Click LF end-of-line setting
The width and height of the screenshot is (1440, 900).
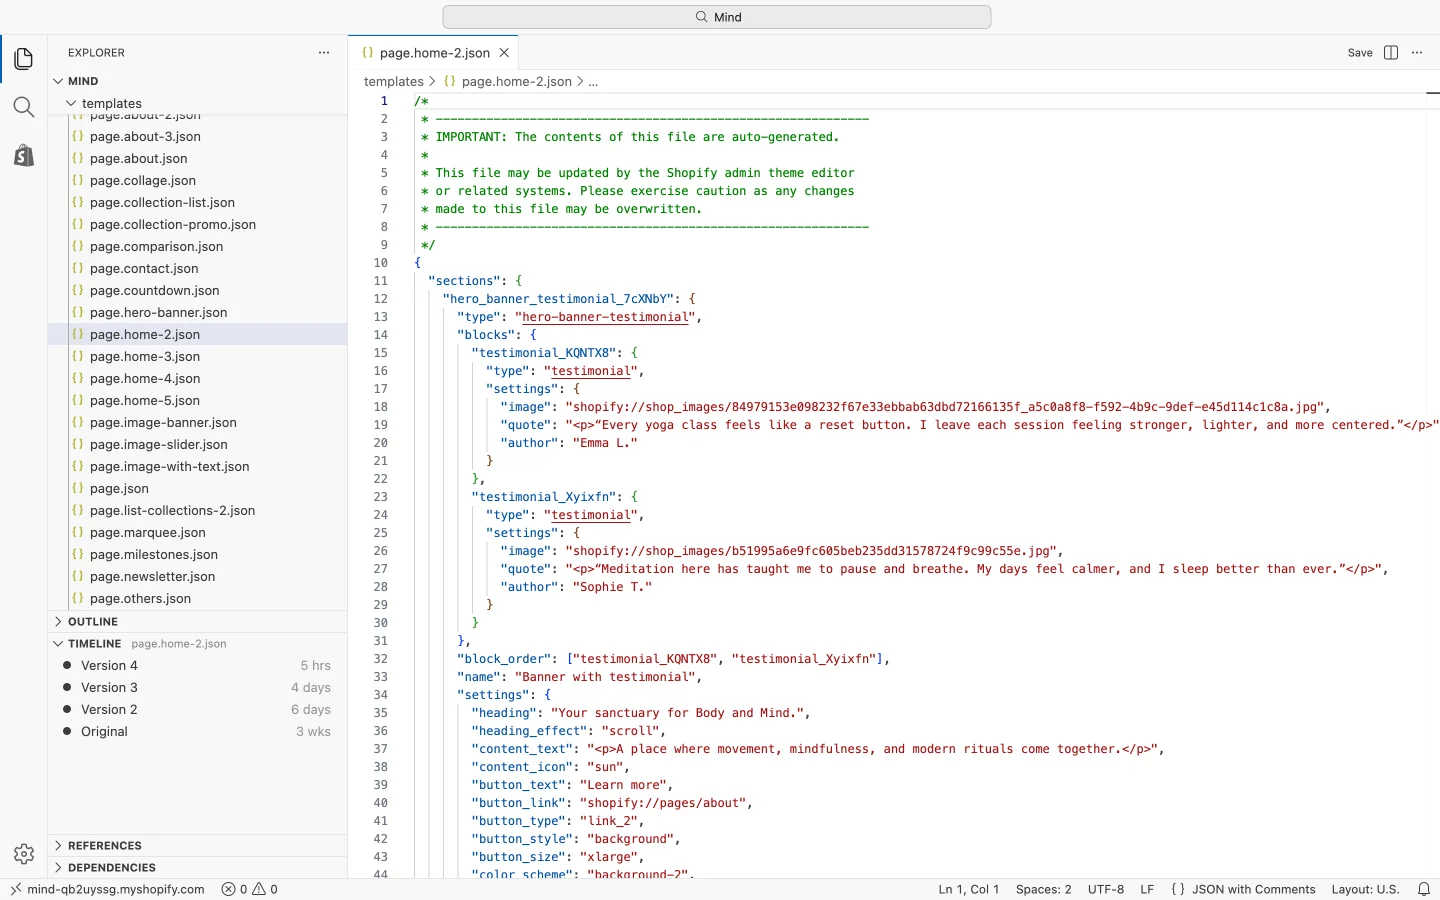pyautogui.click(x=1147, y=889)
